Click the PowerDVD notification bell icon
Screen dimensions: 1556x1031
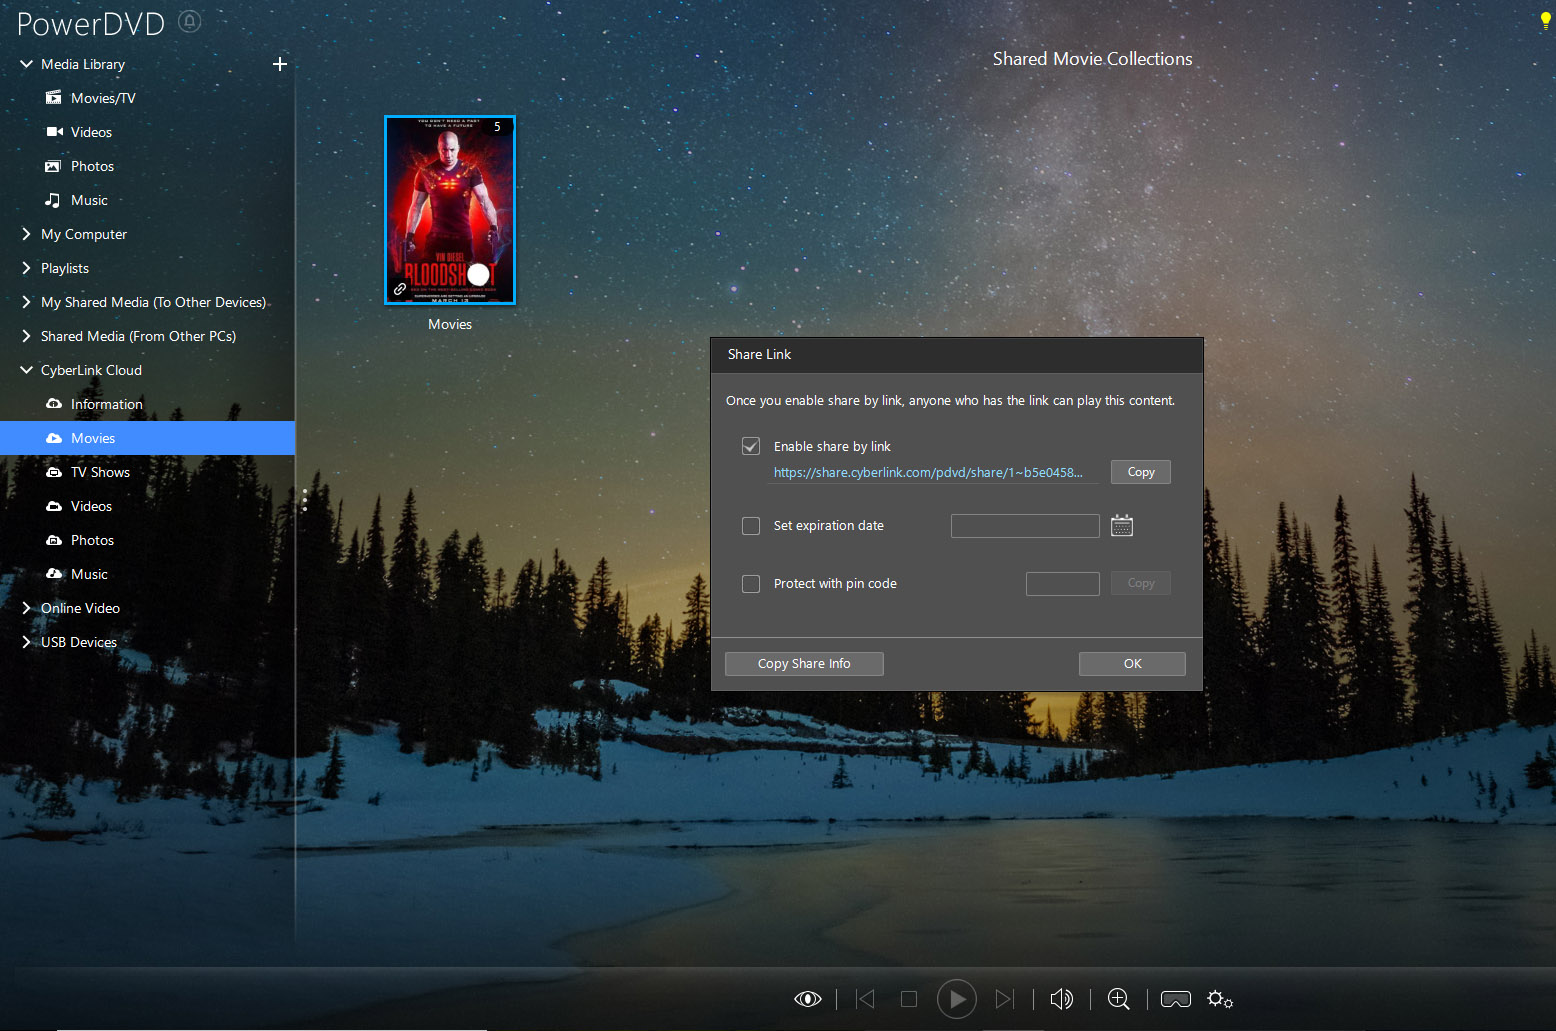click(x=189, y=21)
